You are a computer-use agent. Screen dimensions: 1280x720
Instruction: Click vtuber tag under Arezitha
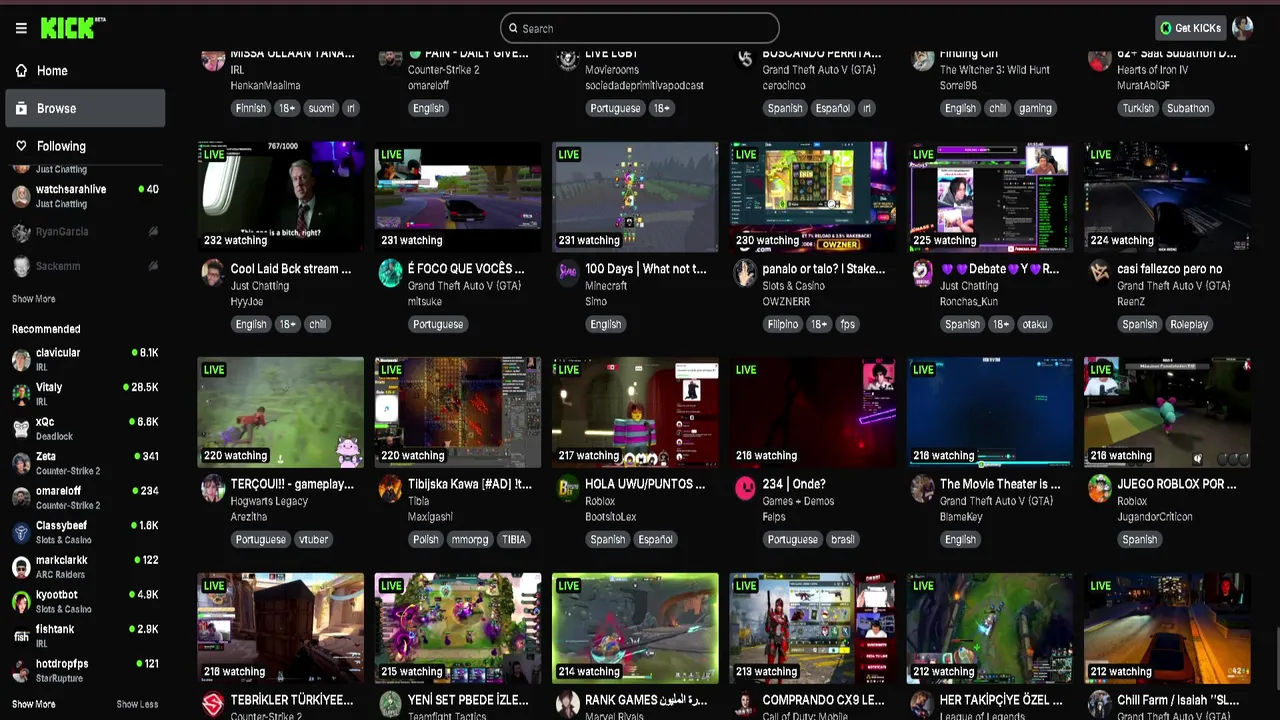pyautogui.click(x=313, y=539)
